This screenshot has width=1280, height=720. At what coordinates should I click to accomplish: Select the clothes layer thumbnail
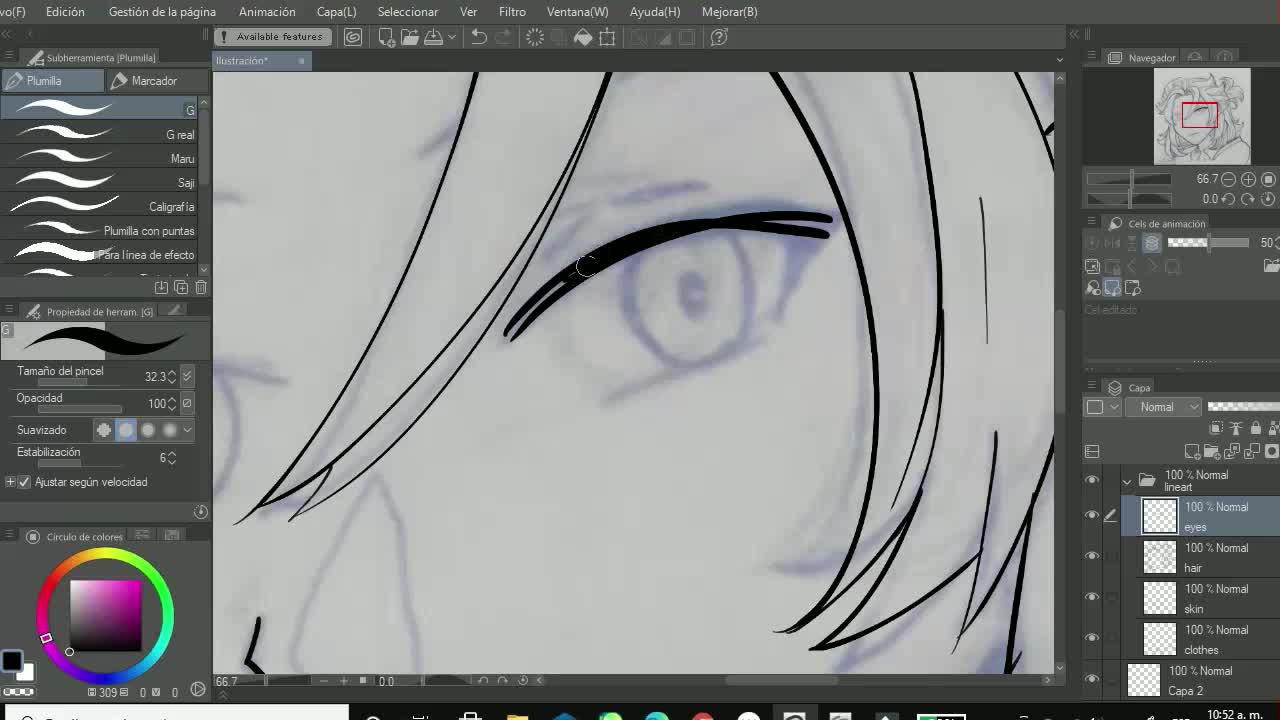tap(1160, 639)
